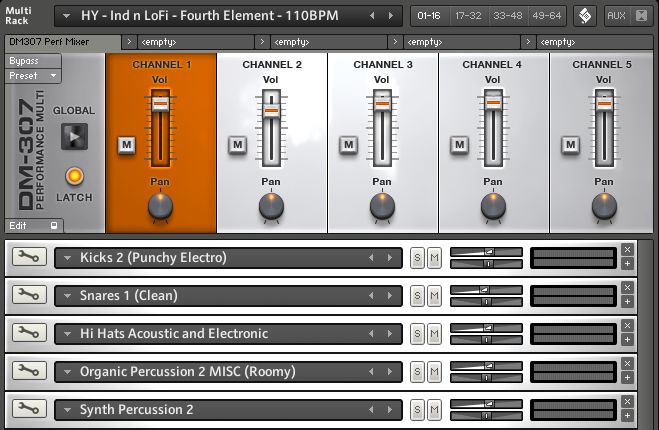Screen dimensions: 659x430
Task: Toggle the AUX button in header
Action: click(x=617, y=16)
